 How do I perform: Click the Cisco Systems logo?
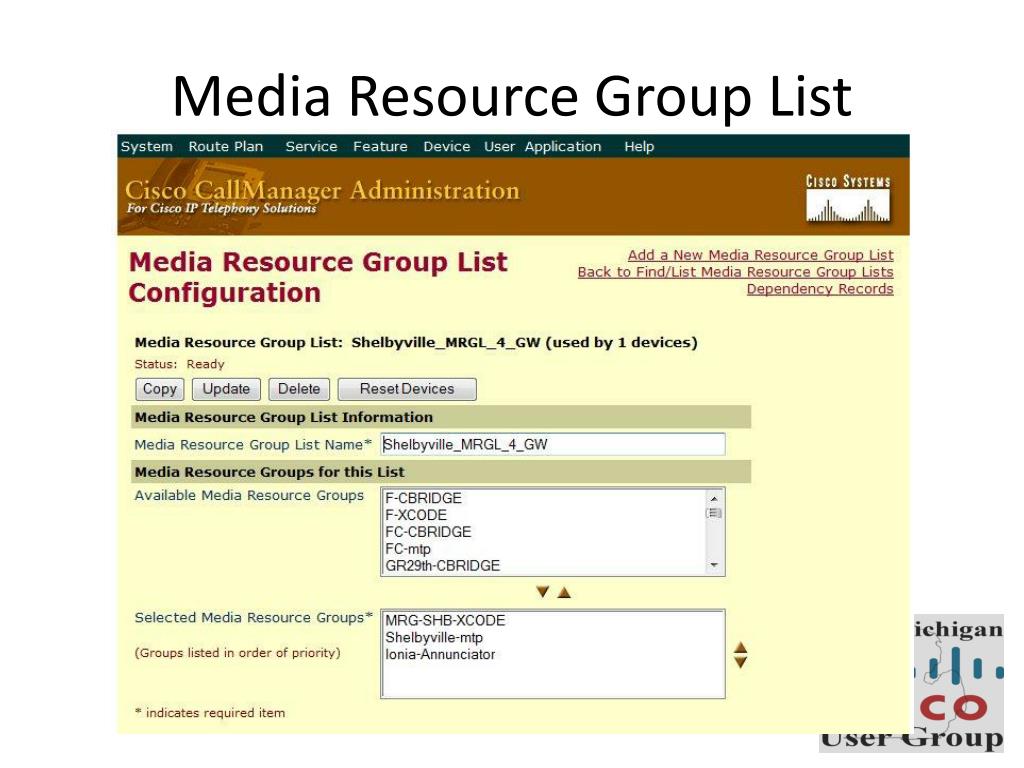click(848, 199)
